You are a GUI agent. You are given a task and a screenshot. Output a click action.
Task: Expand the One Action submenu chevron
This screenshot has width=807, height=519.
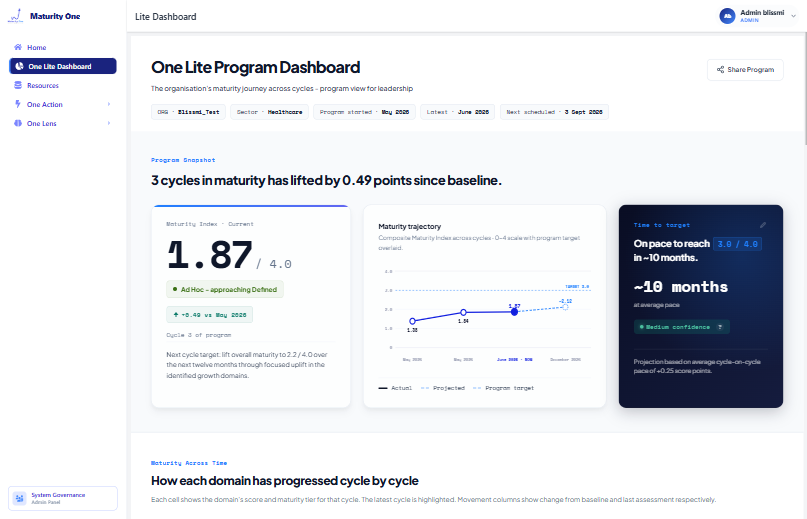(109, 104)
